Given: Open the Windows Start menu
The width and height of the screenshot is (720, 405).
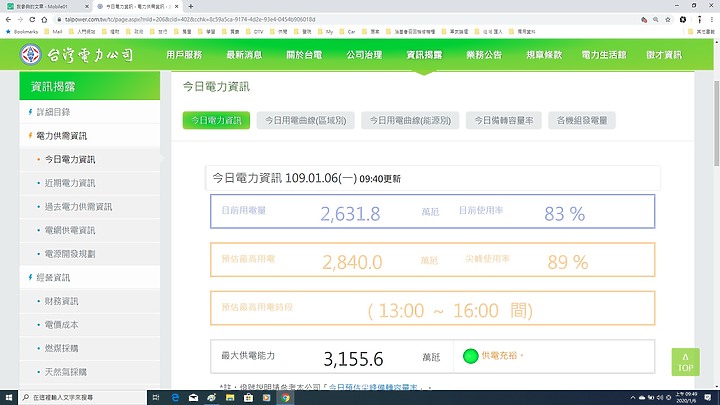Looking at the screenshot, I should point(9,398).
